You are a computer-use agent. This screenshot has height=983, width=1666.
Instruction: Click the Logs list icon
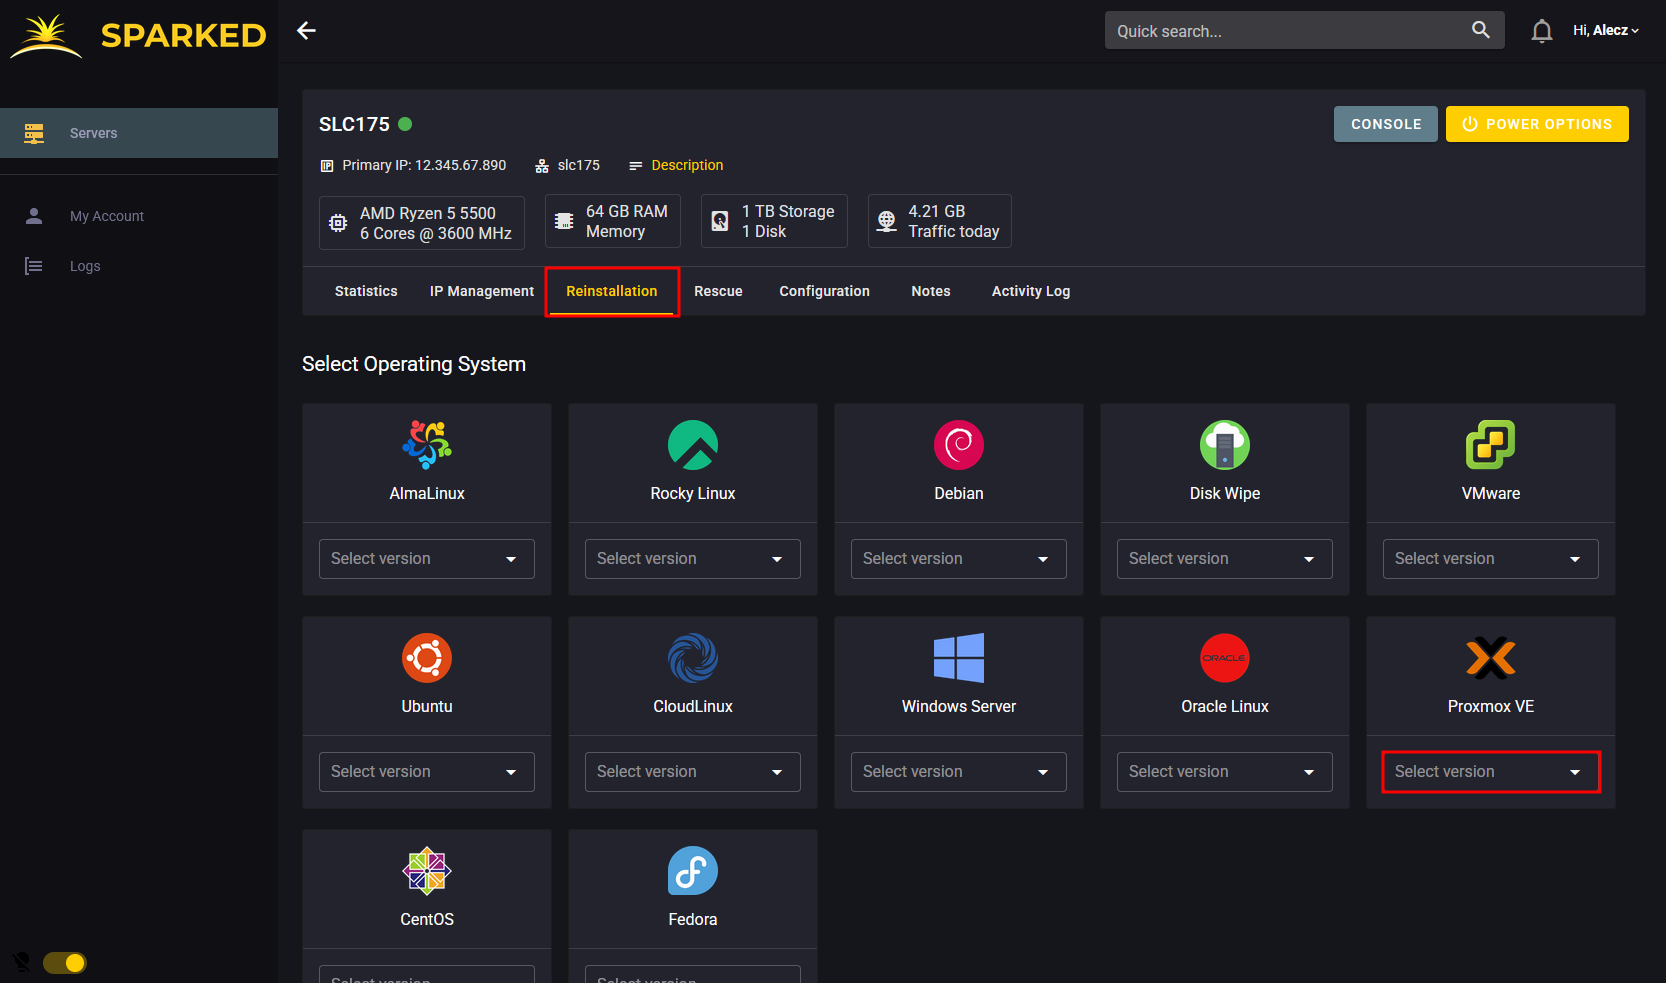(x=34, y=266)
